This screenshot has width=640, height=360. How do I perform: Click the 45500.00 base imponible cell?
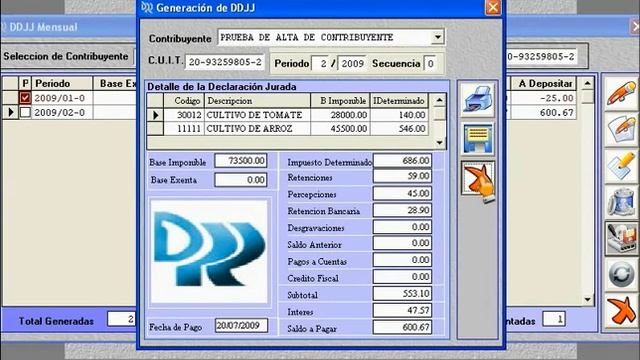point(340,129)
